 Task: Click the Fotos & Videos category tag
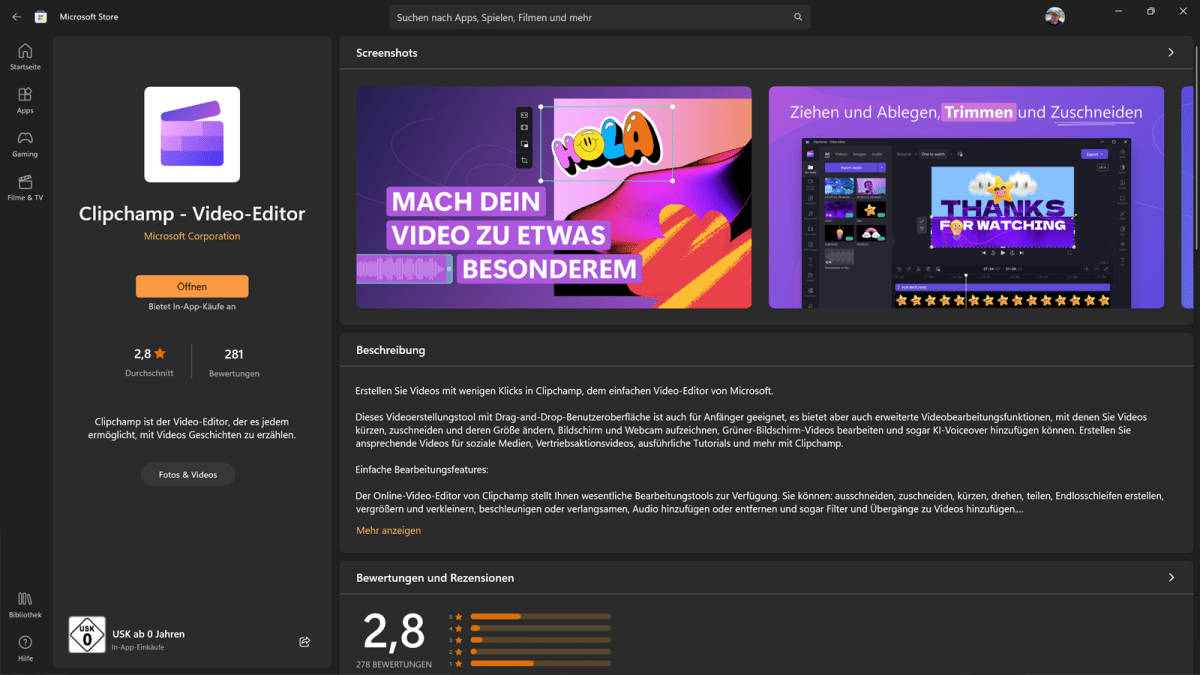pos(188,474)
